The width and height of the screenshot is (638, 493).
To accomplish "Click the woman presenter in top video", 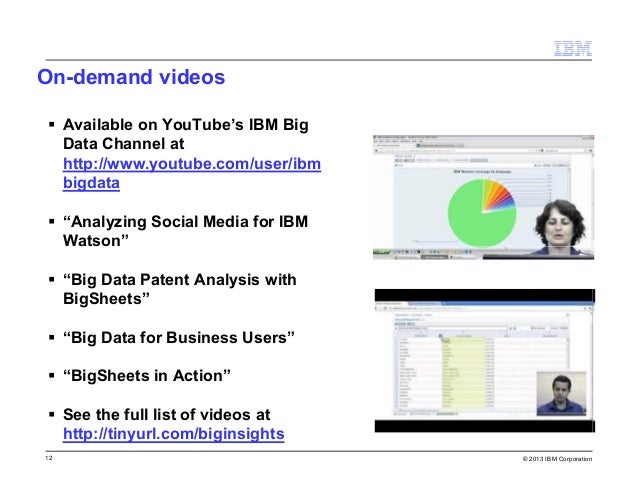I will [561, 227].
